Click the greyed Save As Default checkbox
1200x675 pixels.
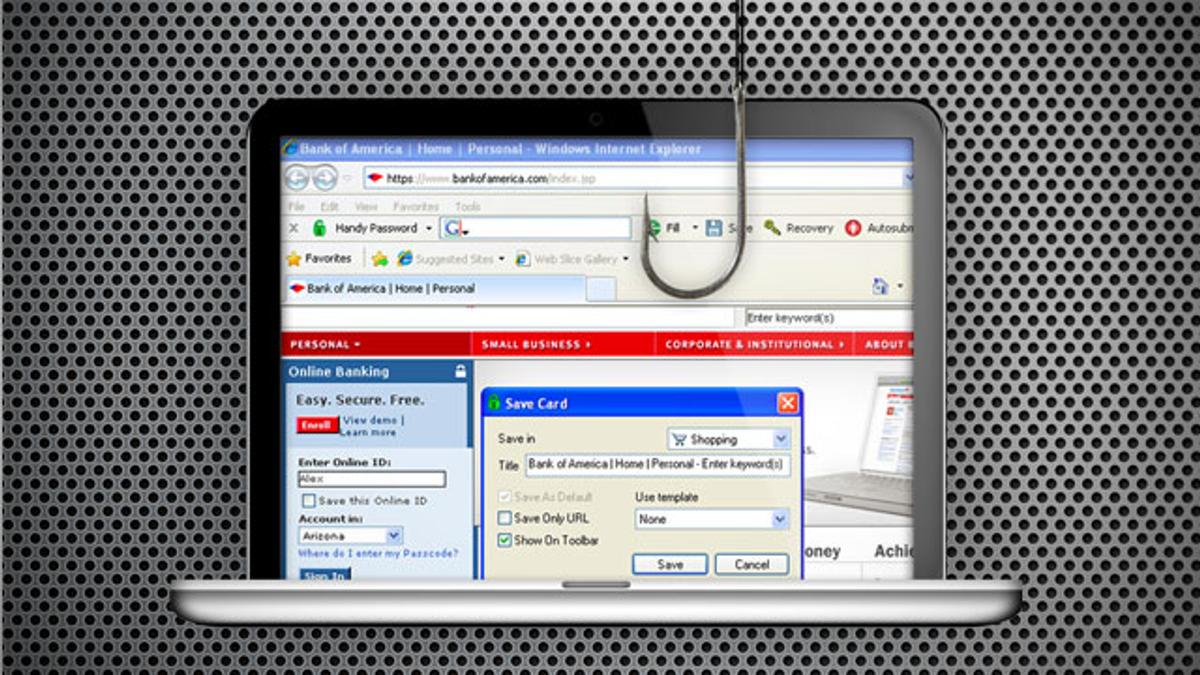[505, 497]
